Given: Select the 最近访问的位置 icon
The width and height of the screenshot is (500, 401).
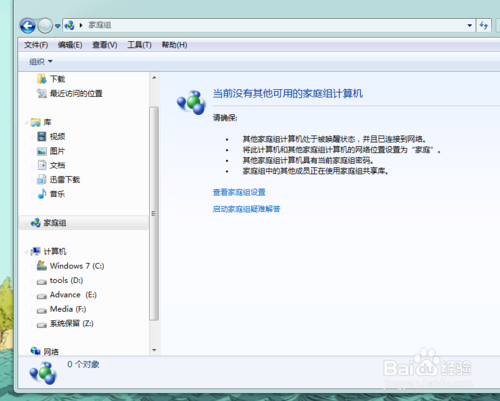Looking at the screenshot, I should tap(42, 93).
